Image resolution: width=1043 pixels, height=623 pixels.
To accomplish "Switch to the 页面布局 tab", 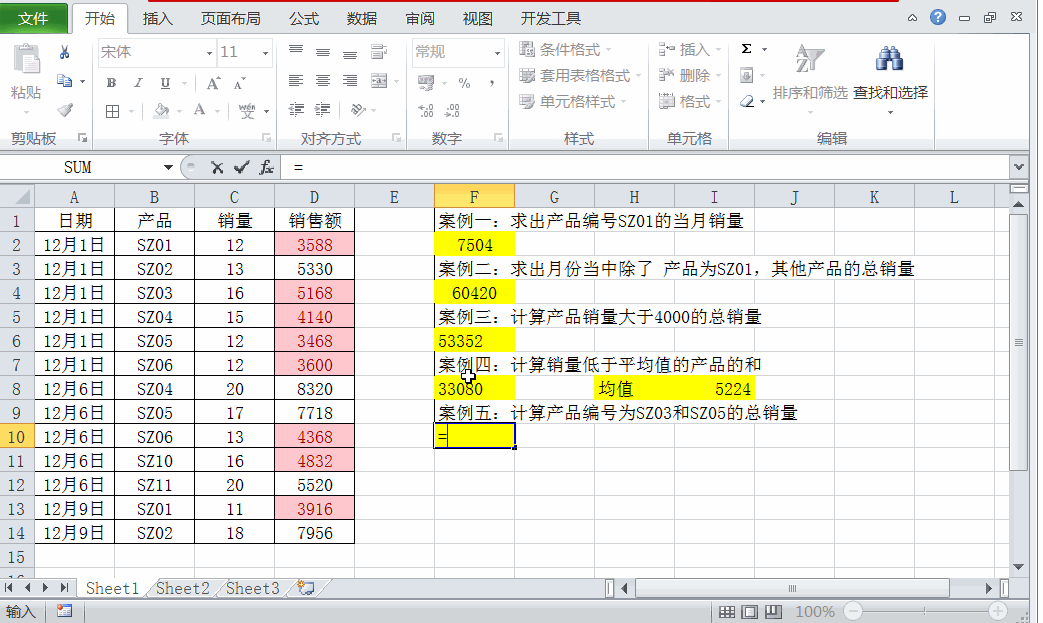I will coord(231,19).
